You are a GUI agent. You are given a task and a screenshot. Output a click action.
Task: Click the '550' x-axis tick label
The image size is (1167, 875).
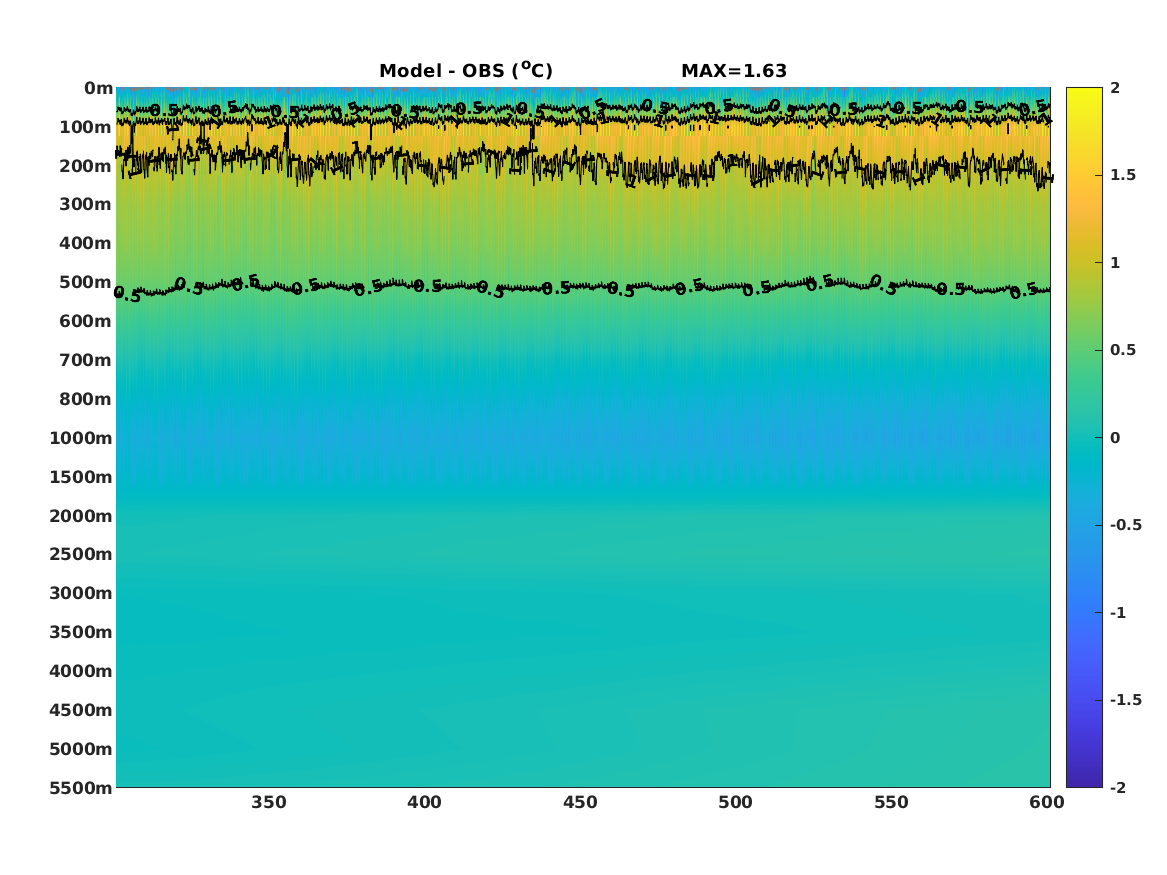coord(891,802)
